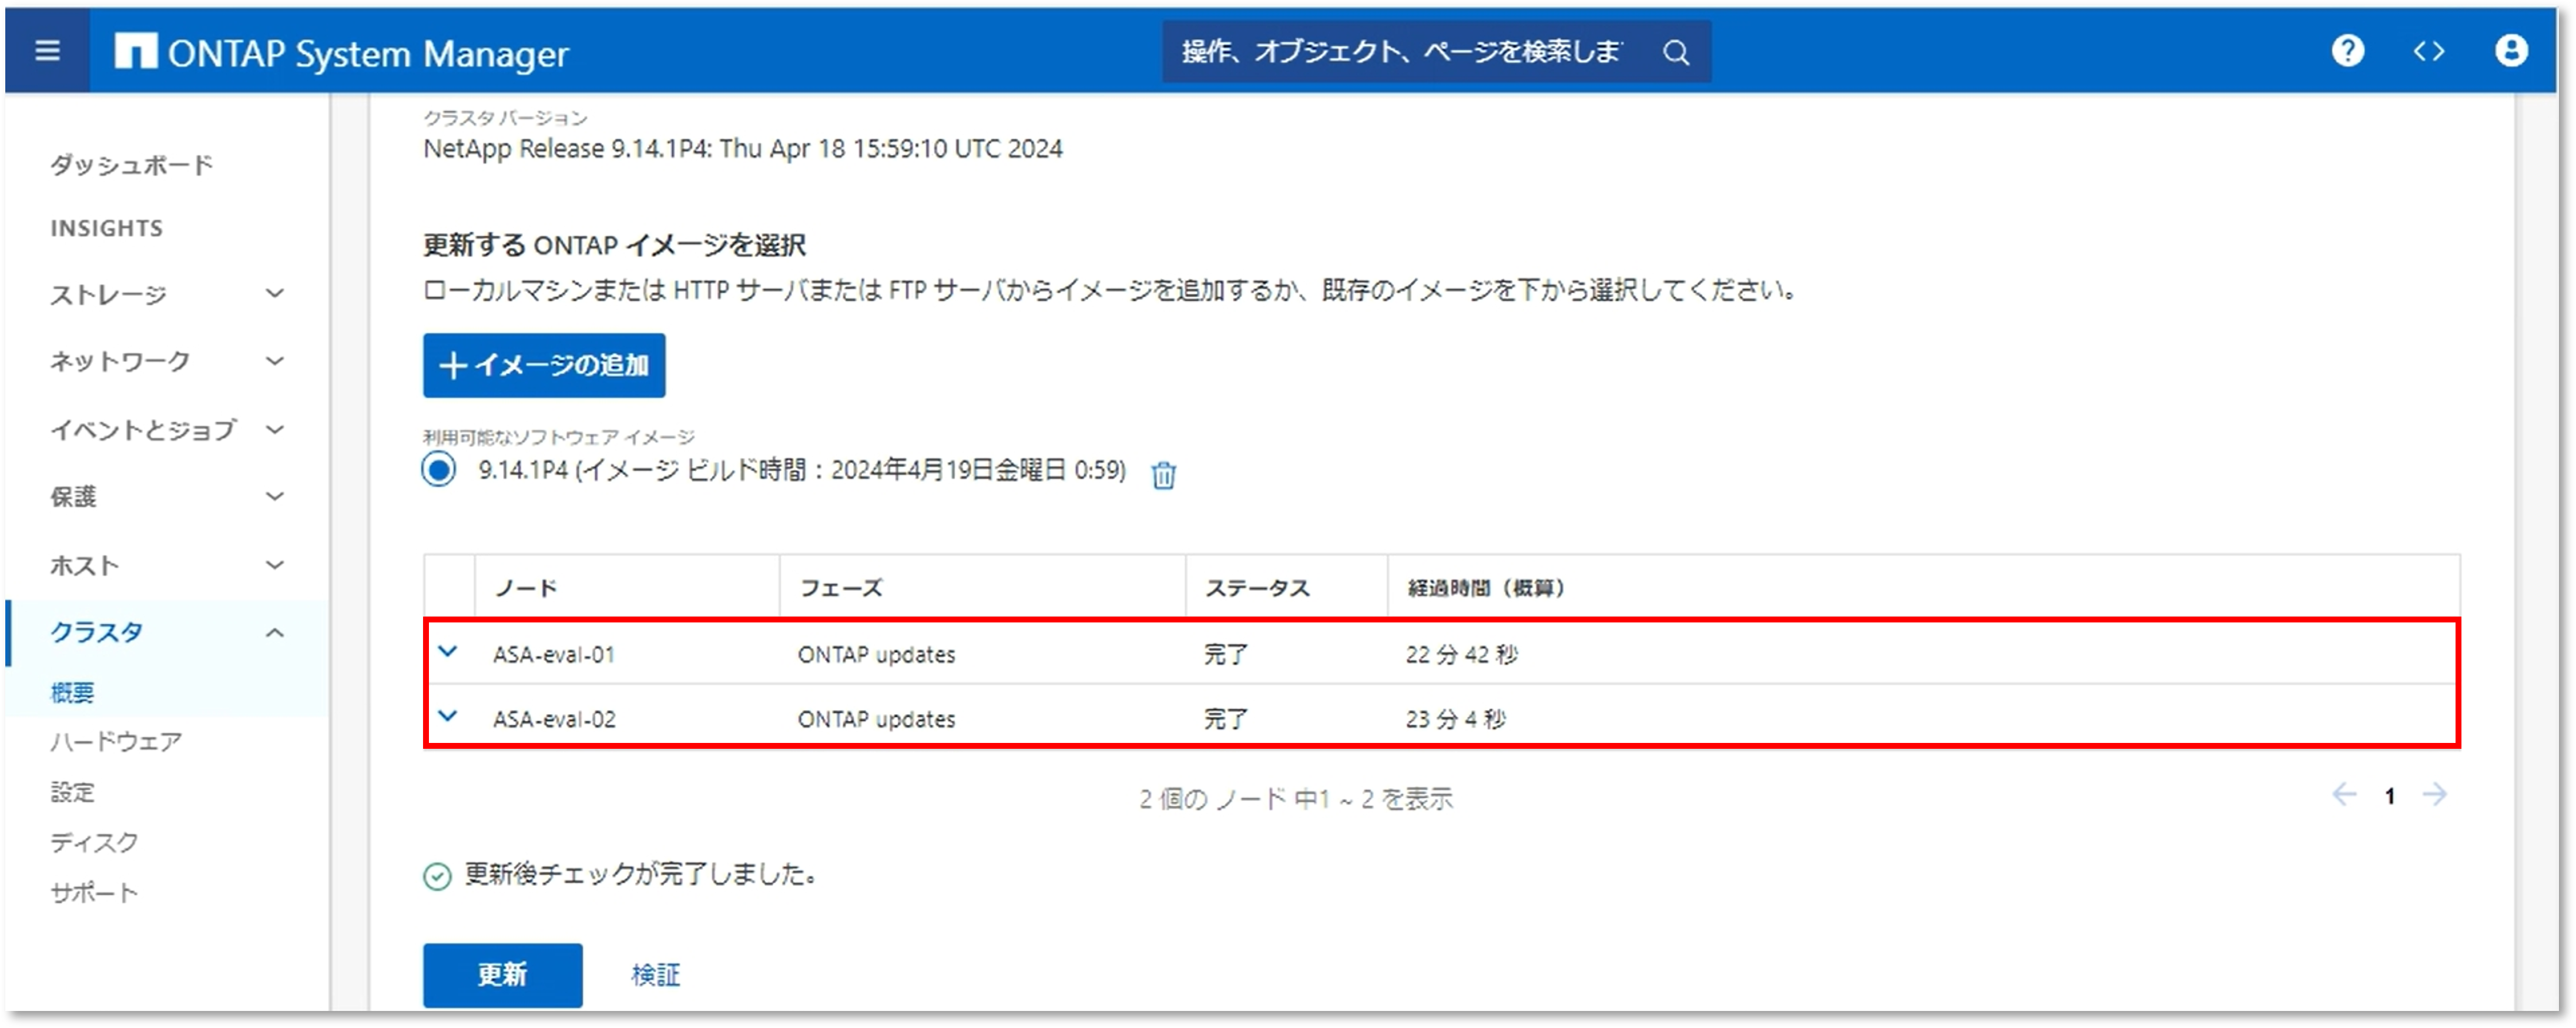The width and height of the screenshot is (2576, 1028).
Task: Go to previous page arrow
Action: [2344, 795]
